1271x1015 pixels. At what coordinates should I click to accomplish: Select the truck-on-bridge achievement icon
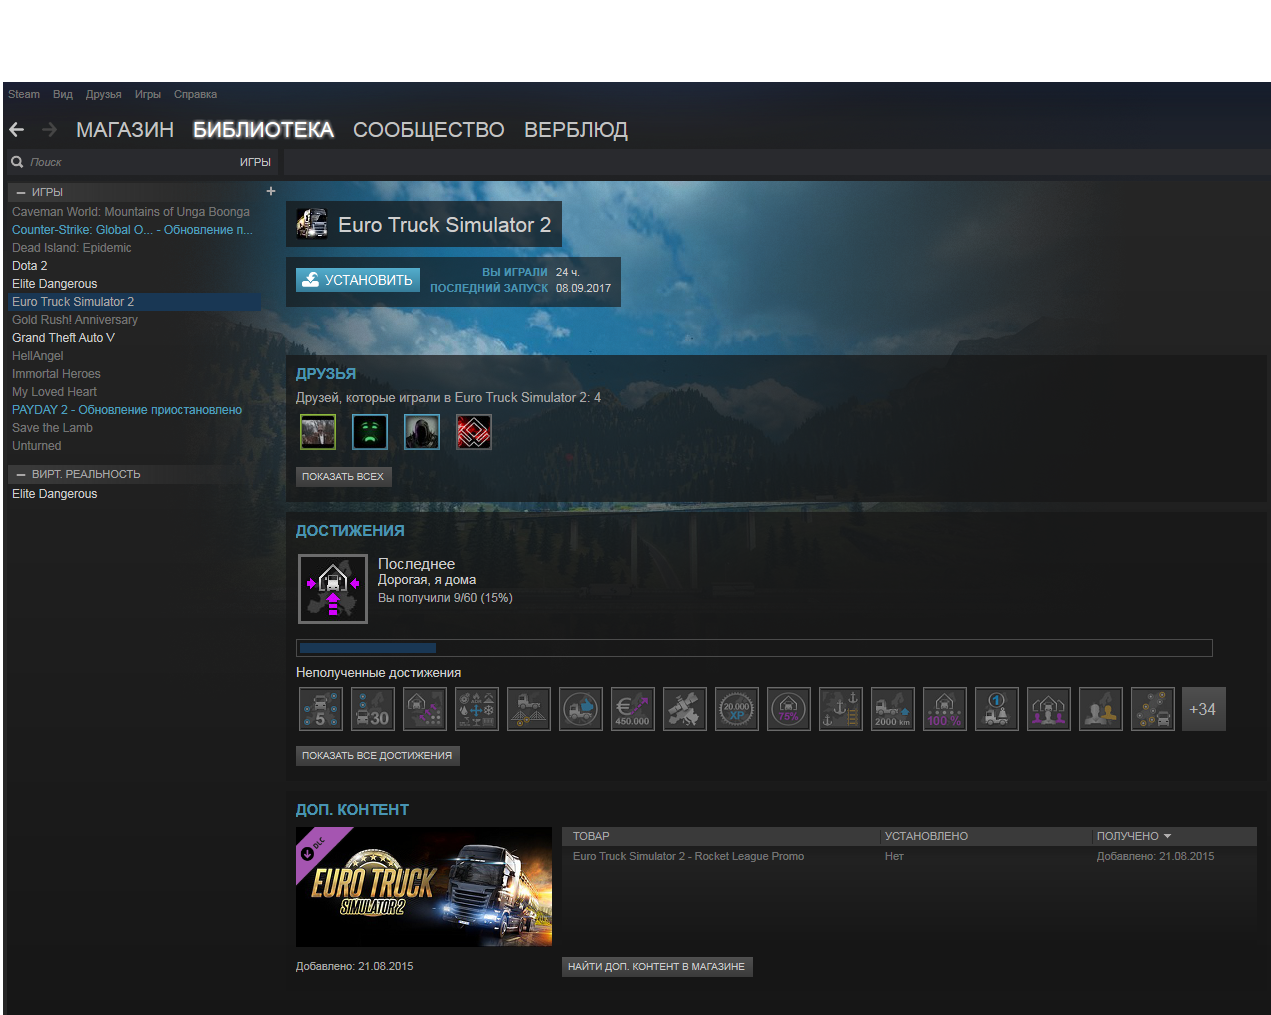[x=529, y=709]
